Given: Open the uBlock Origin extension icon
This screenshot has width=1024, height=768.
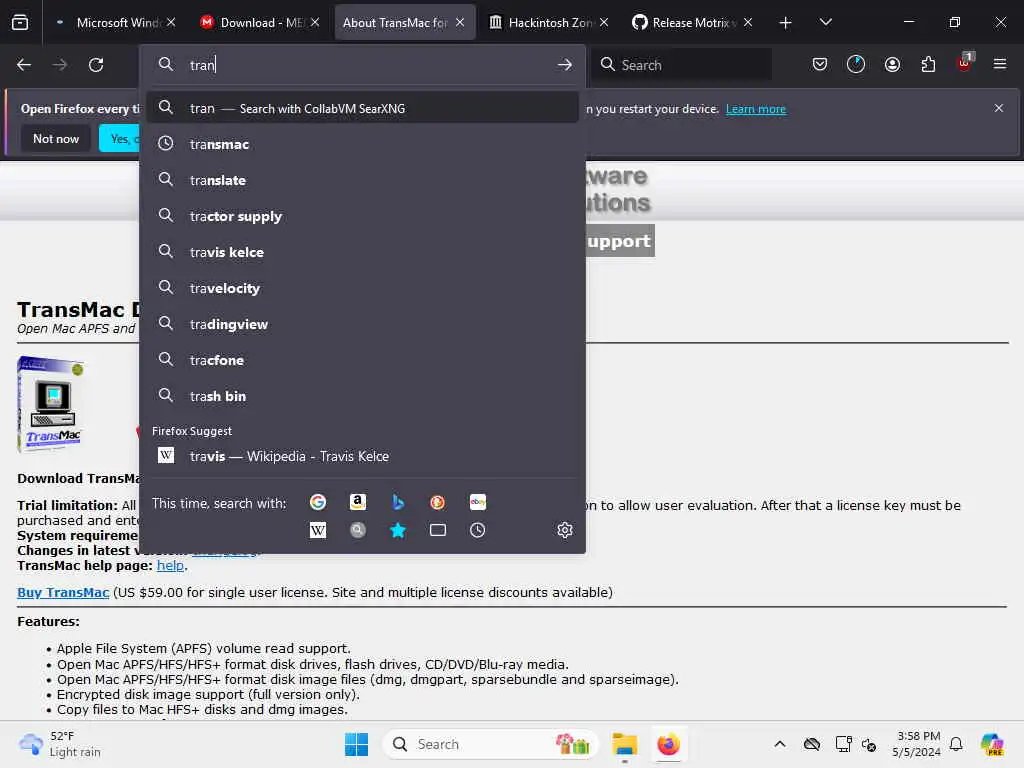Looking at the screenshot, I should click(965, 63).
